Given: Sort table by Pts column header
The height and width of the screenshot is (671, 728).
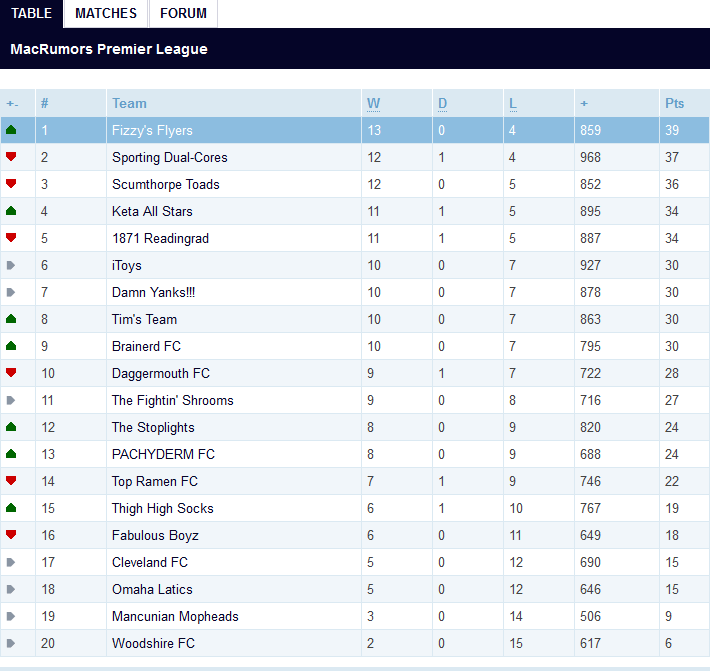Looking at the screenshot, I should pyautogui.click(x=674, y=103).
